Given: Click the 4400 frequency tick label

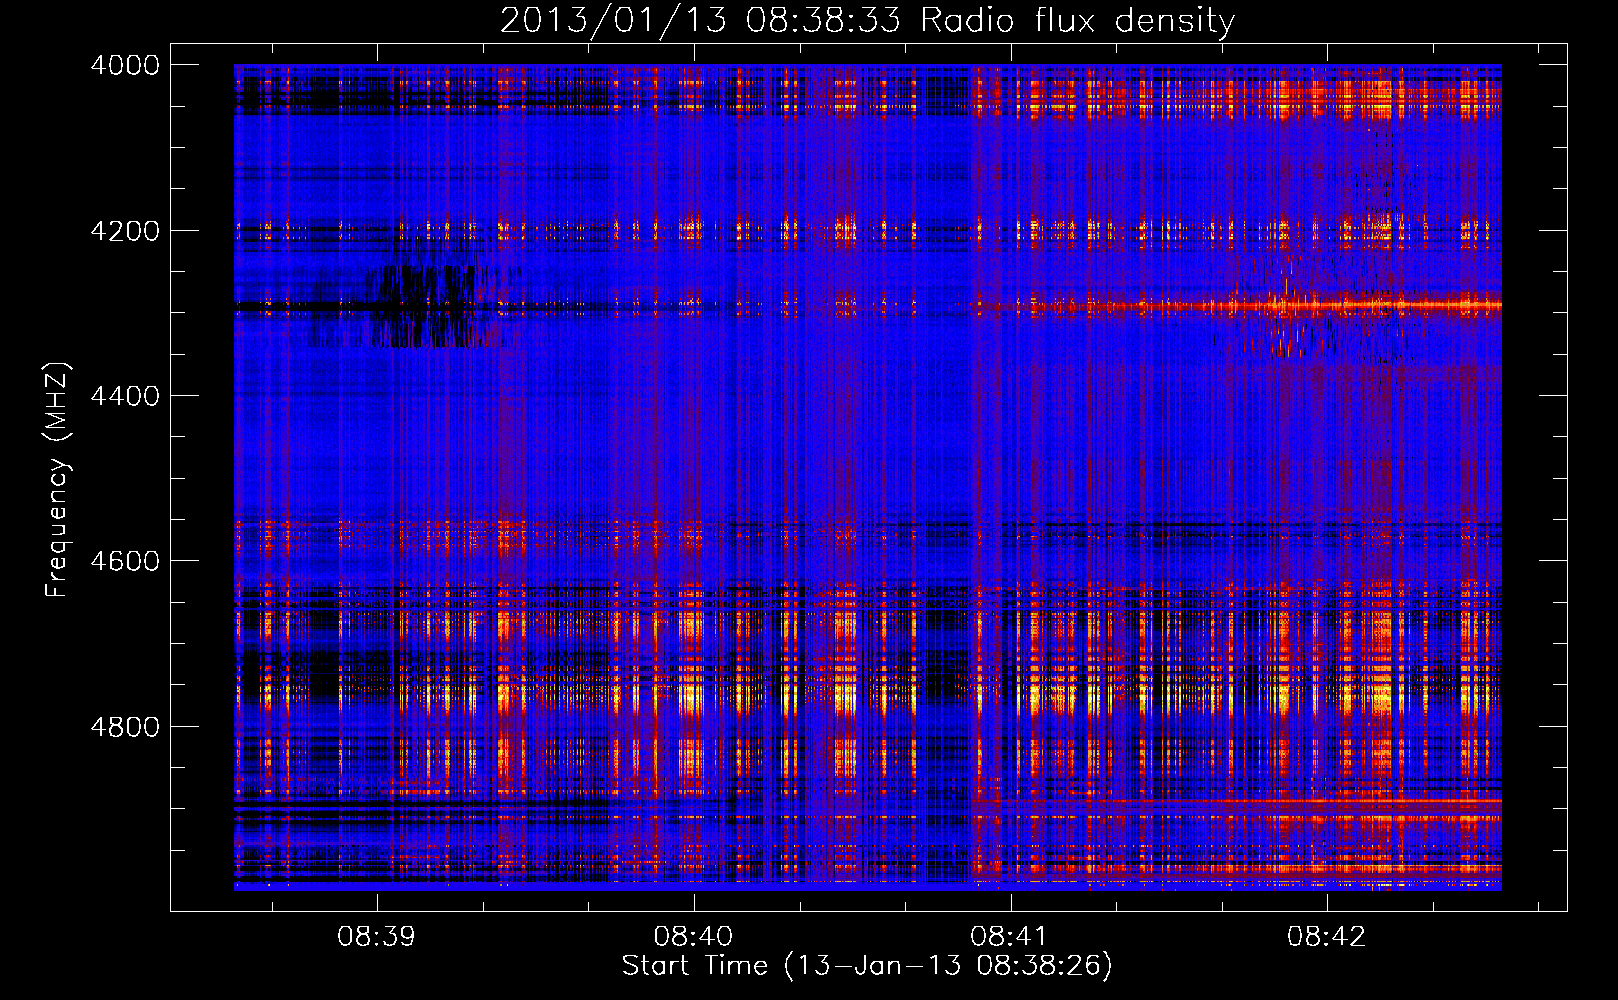Looking at the screenshot, I should (x=125, y=396).
